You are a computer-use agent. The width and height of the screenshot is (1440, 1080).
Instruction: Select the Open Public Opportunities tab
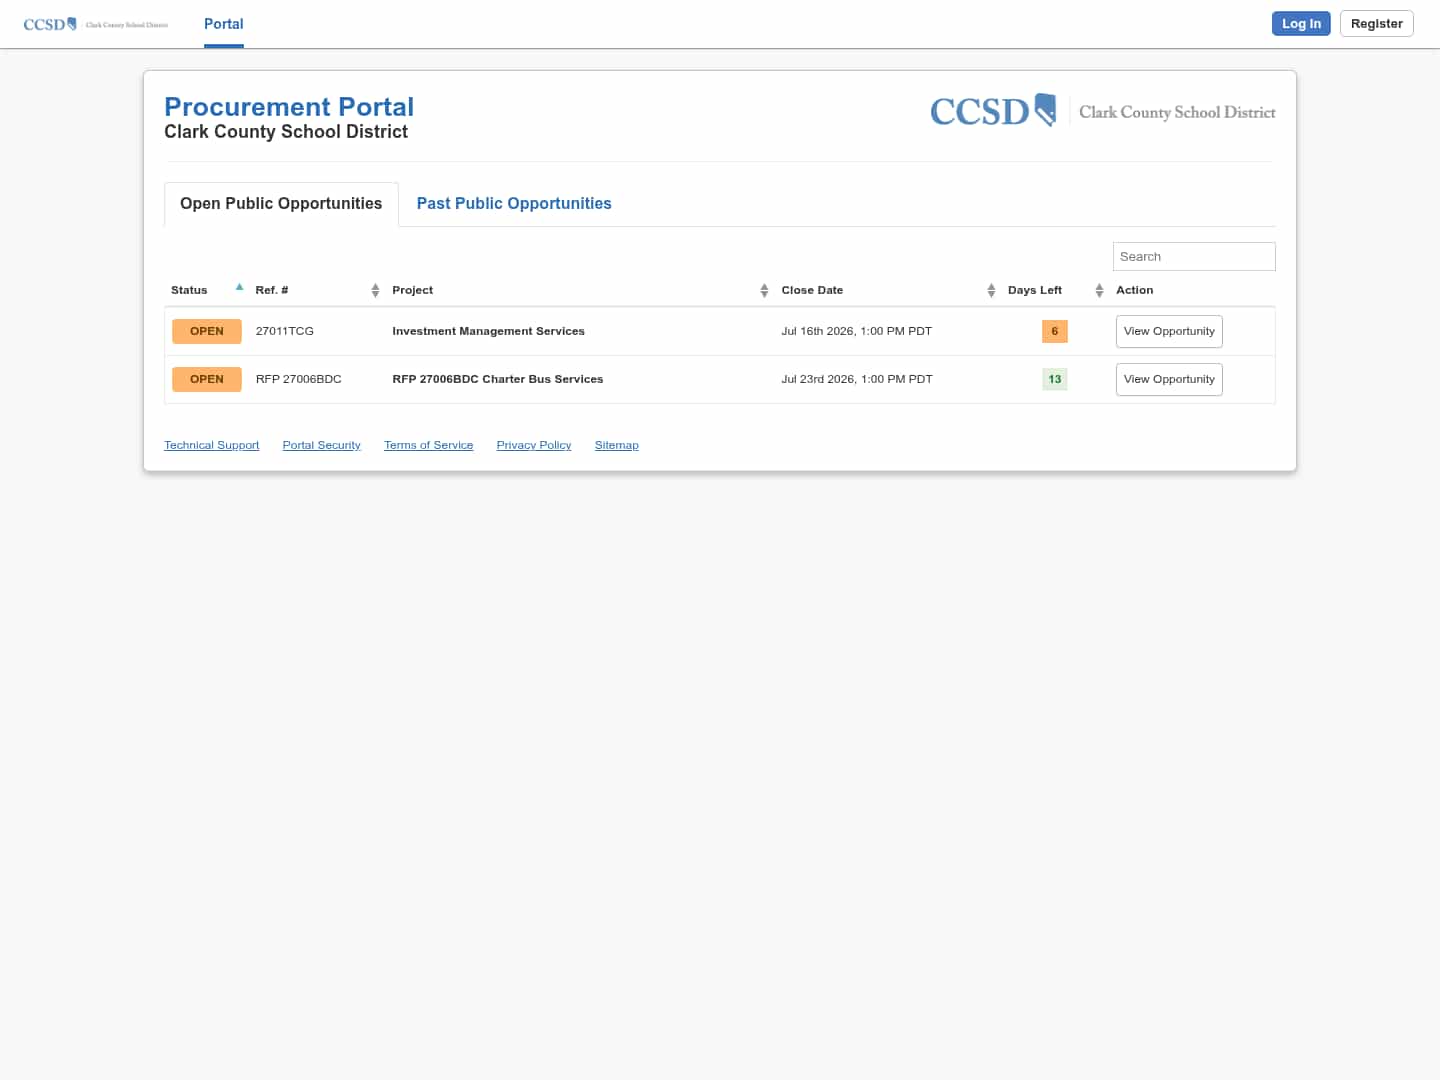(x=281, y=204)
